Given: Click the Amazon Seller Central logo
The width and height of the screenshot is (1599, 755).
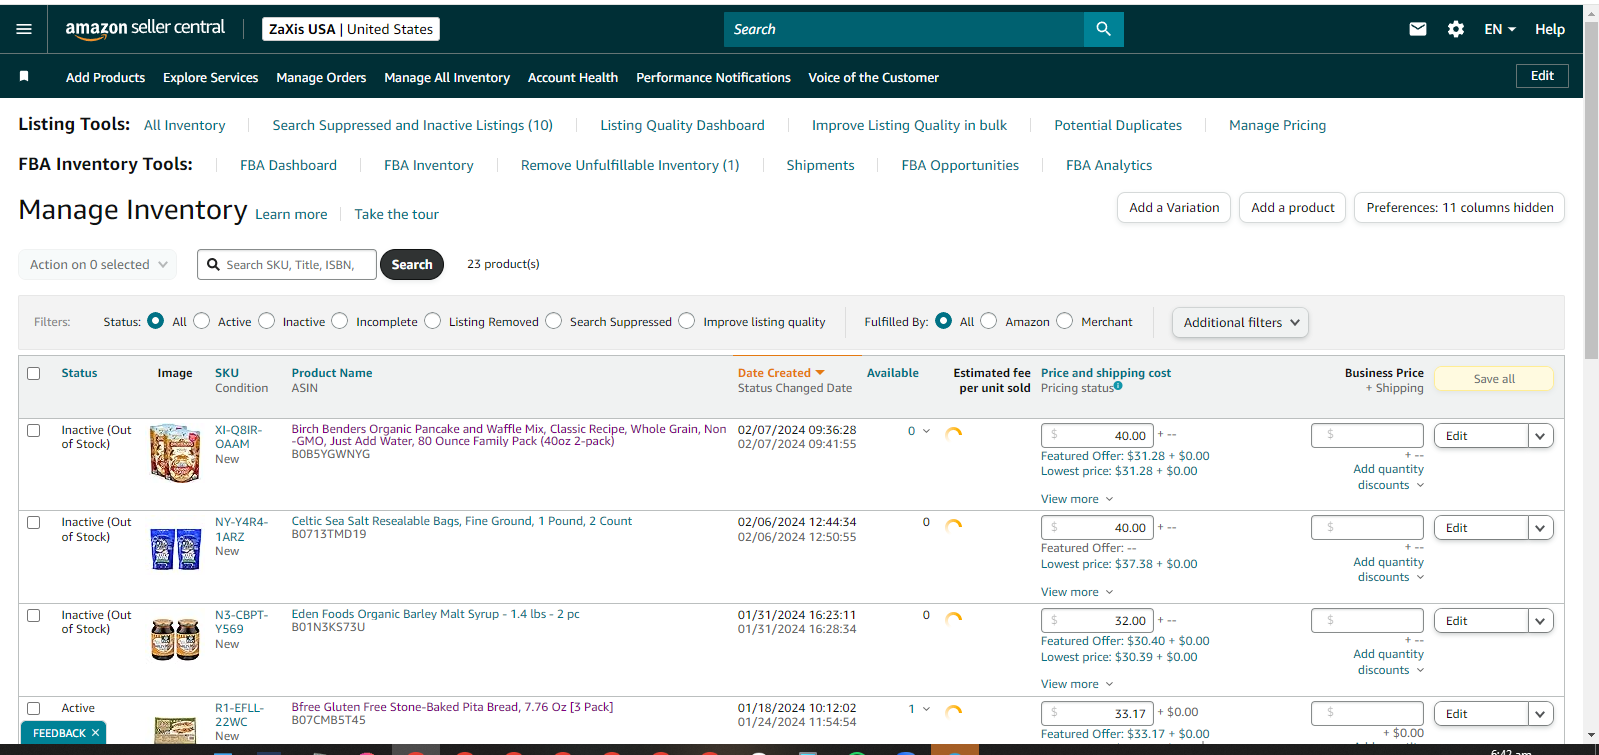Looking at the screenshot, I should pos(145,29).
